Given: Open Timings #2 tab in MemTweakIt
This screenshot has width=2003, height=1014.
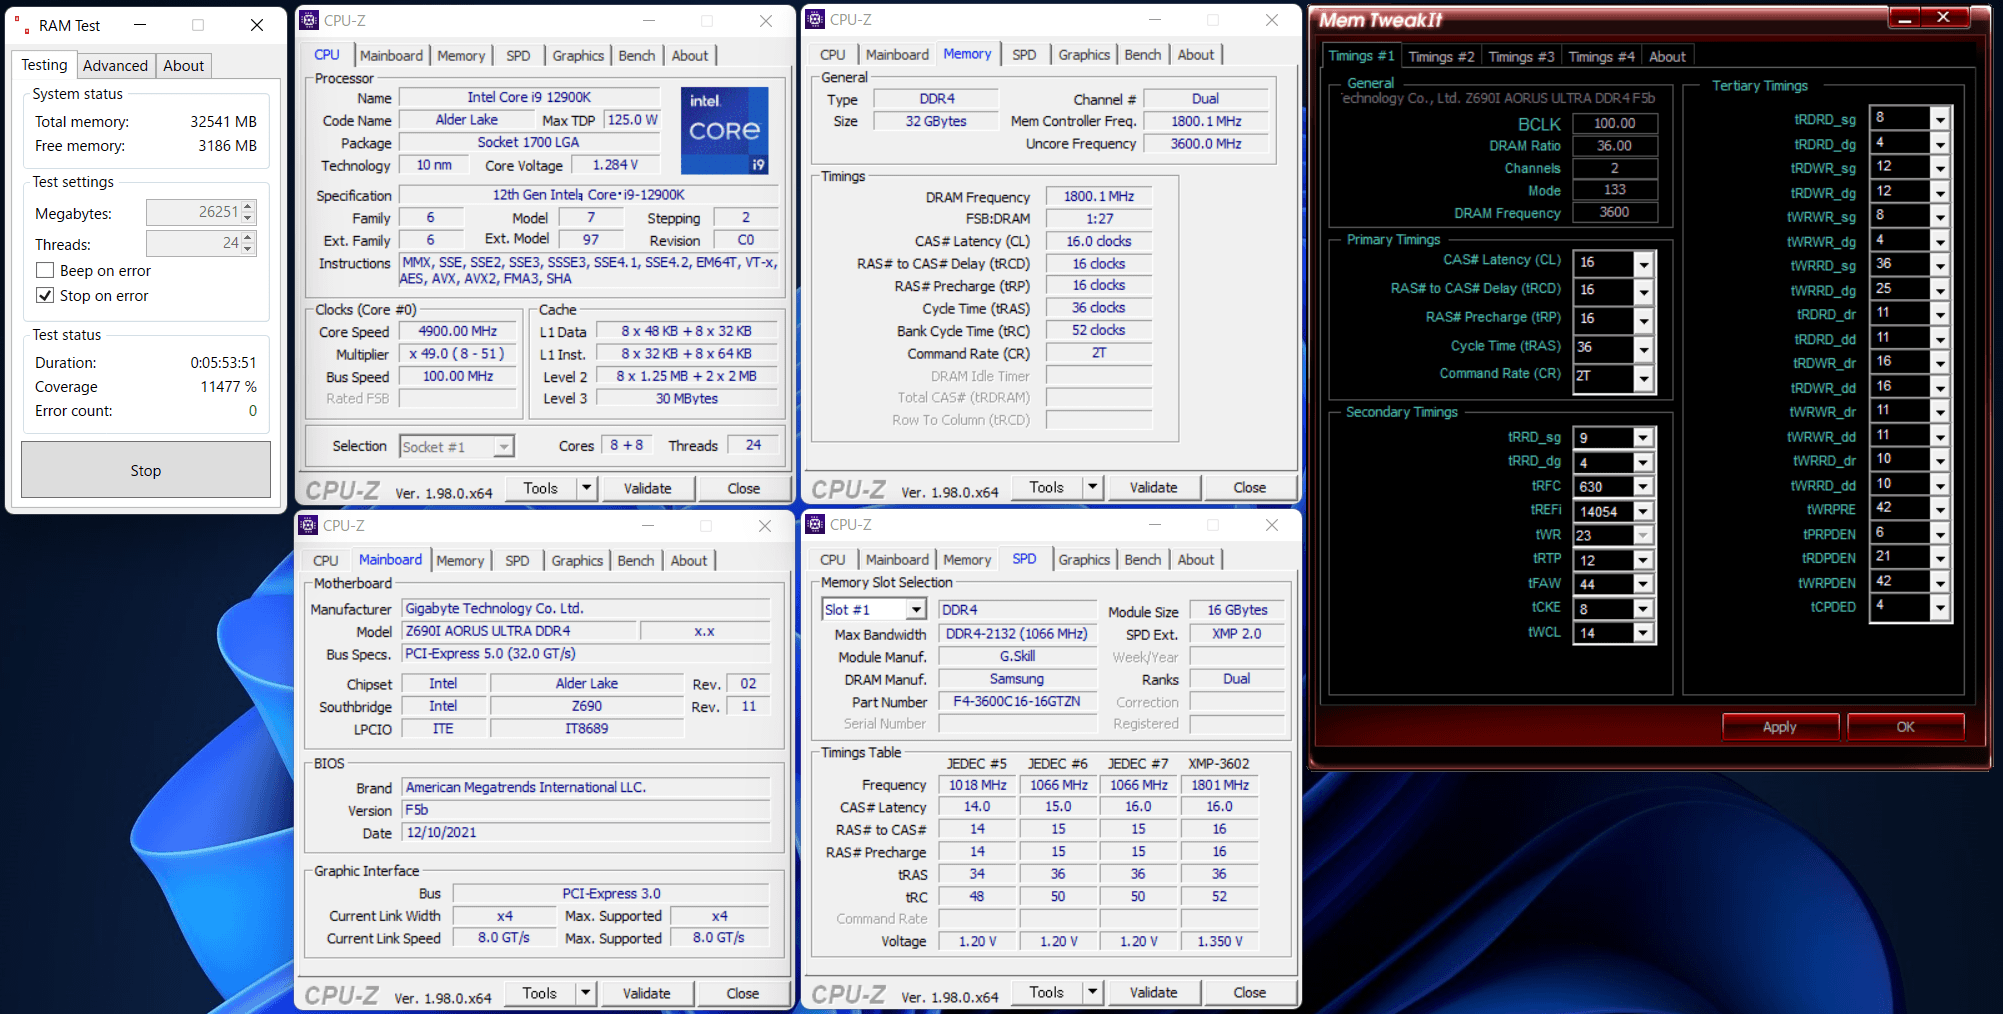Looking at the screenshot, I should point(1441,57).
